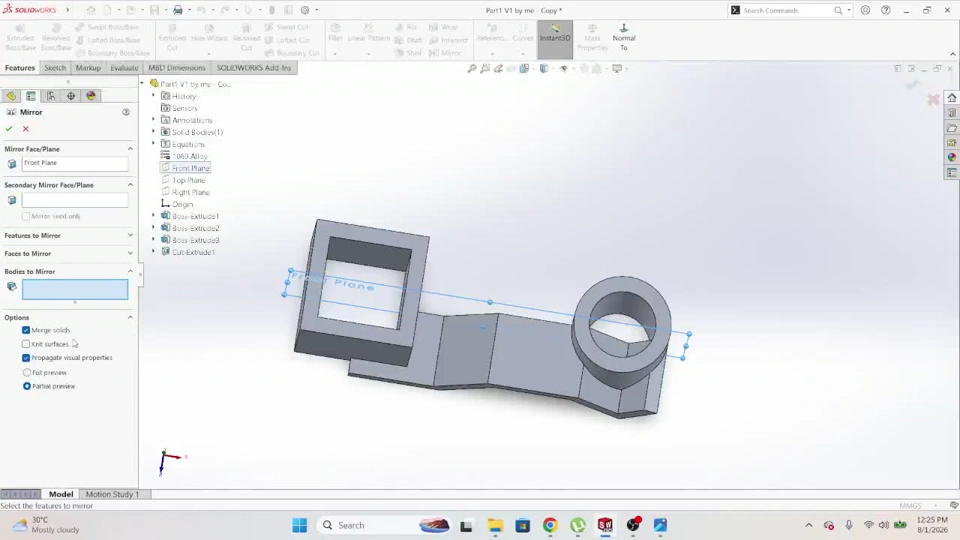The width and height of the screenshot is (960, 540).
Task: Click the Search Commands field
Action: [x=787, y=10]
